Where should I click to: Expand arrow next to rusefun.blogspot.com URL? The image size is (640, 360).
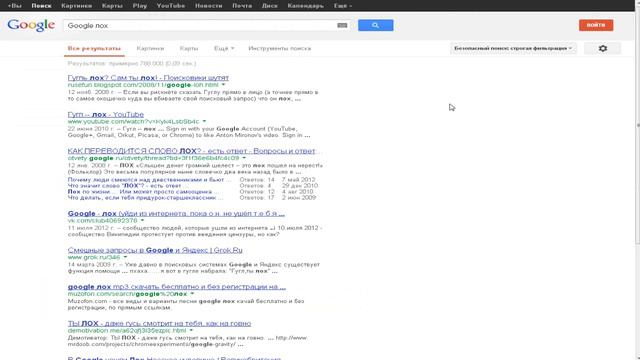(x=223, y=85)
